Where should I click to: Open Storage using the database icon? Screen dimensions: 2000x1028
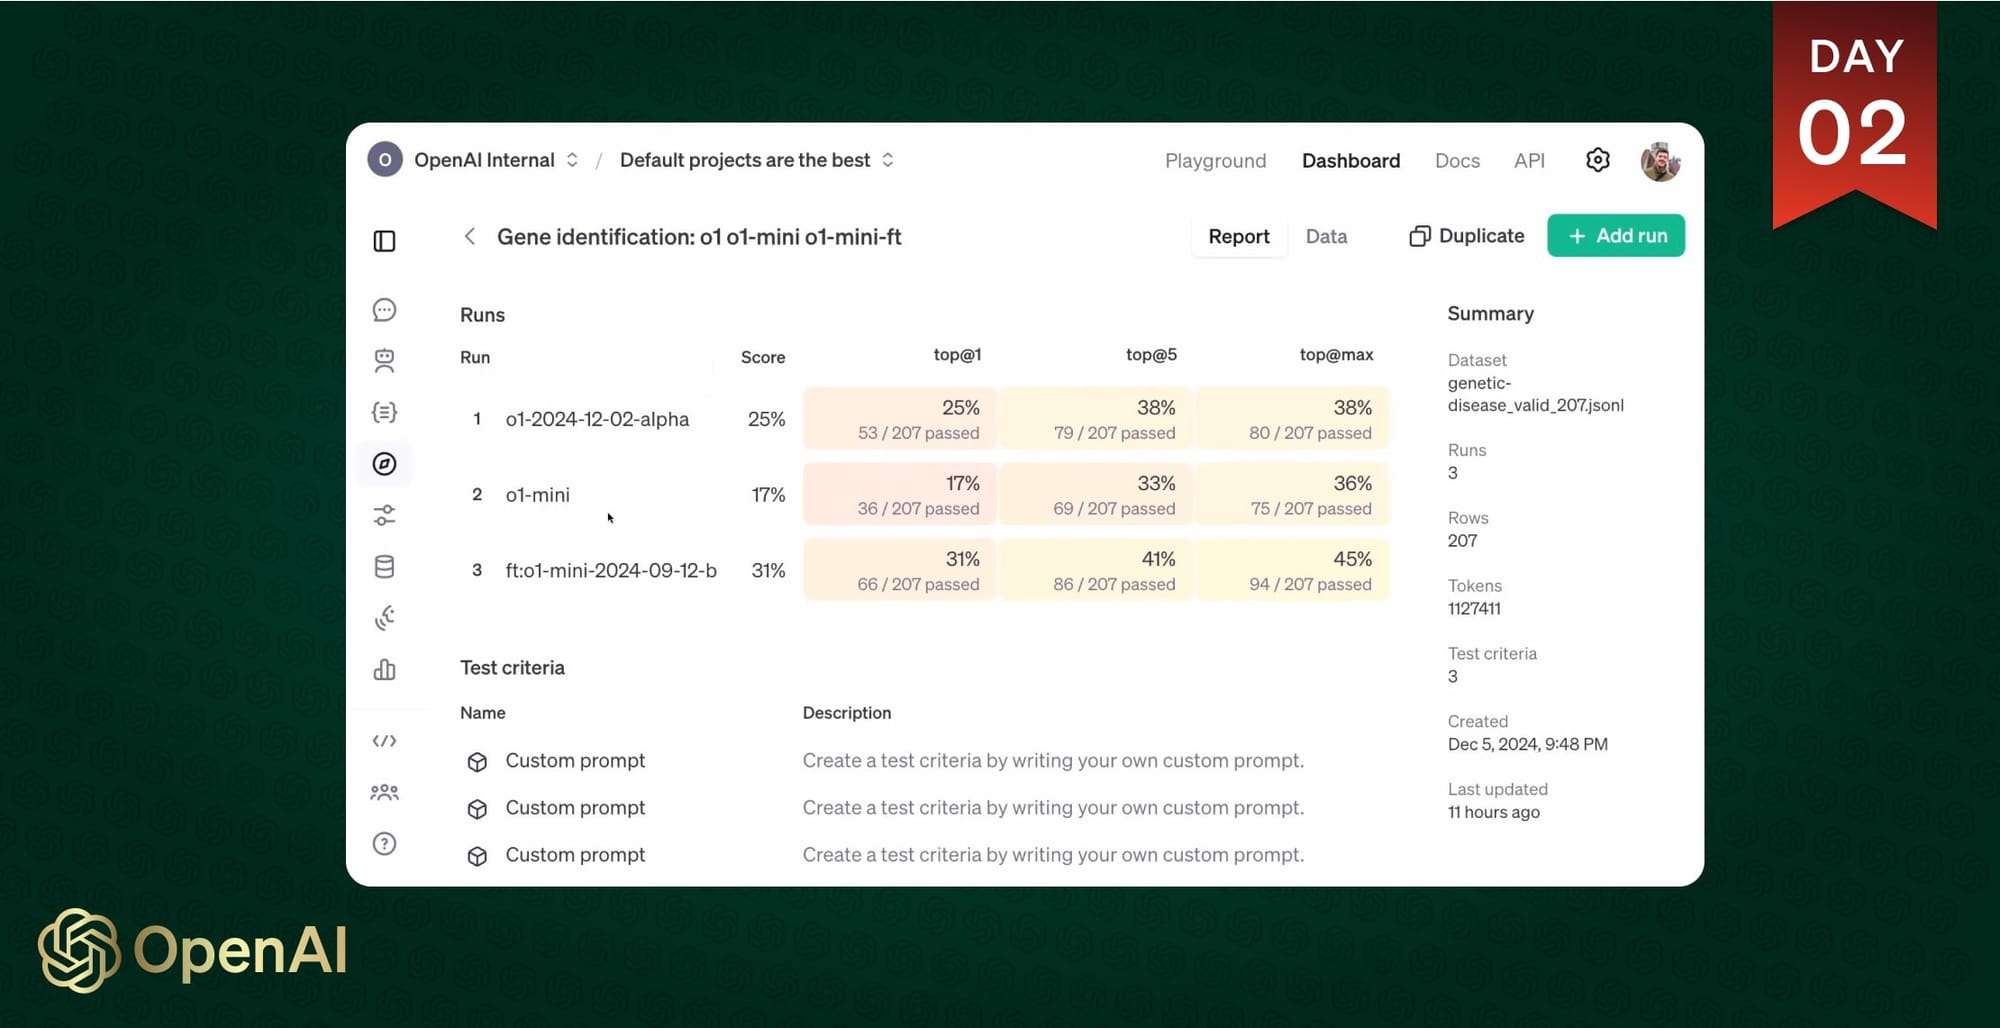[x=385, y=566]
